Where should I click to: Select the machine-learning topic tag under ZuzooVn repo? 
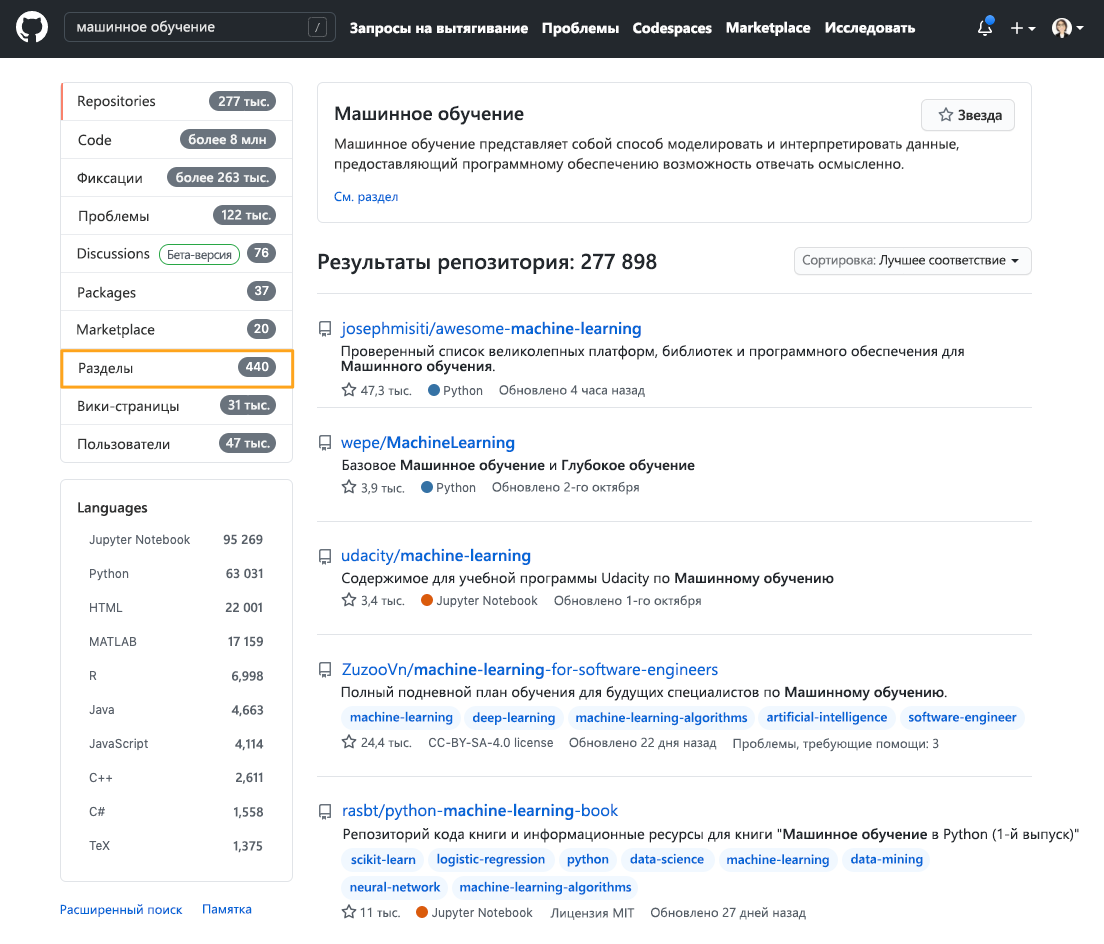click(400, 717)
